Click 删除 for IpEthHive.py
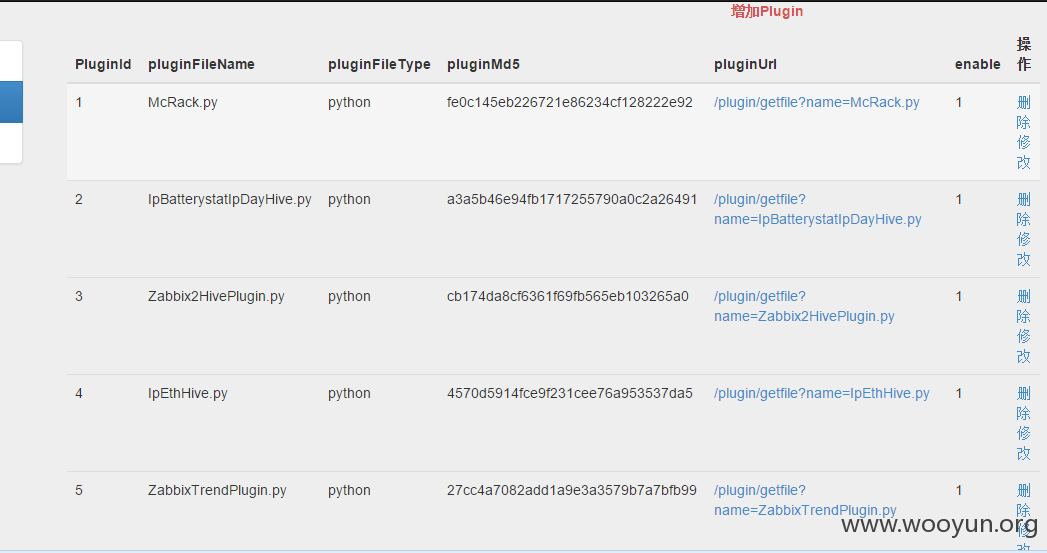1047x553 pixels. tap(1024, 403)
